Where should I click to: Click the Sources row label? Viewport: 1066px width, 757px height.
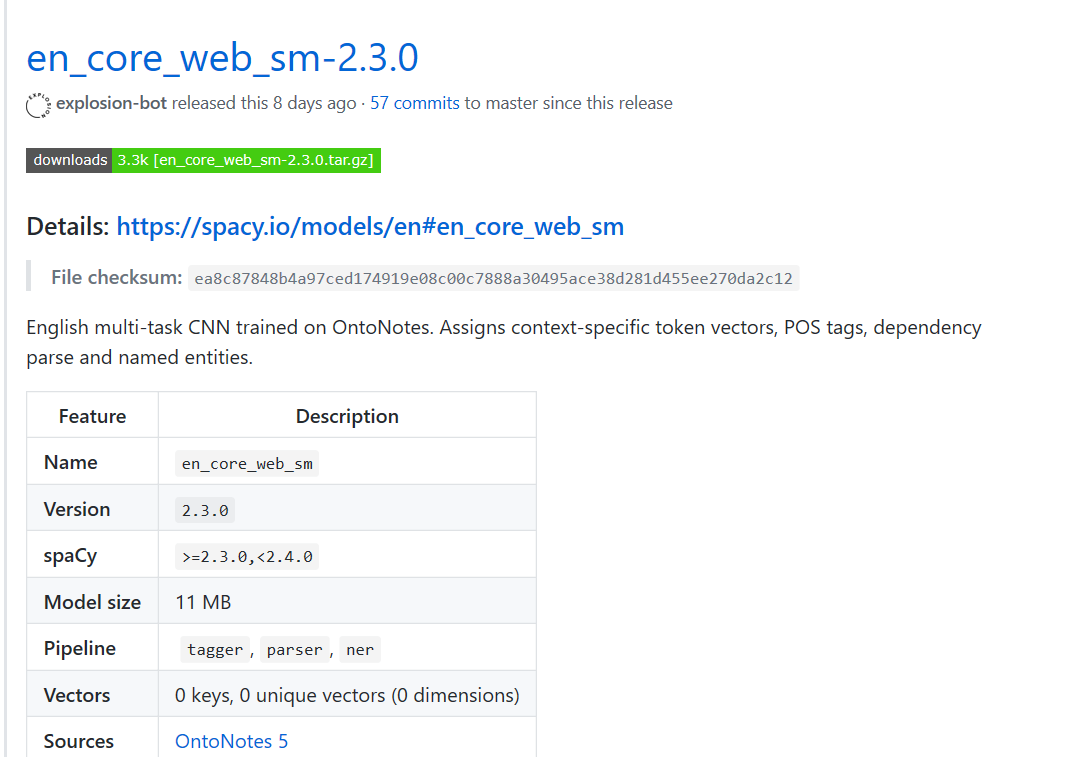79,741
